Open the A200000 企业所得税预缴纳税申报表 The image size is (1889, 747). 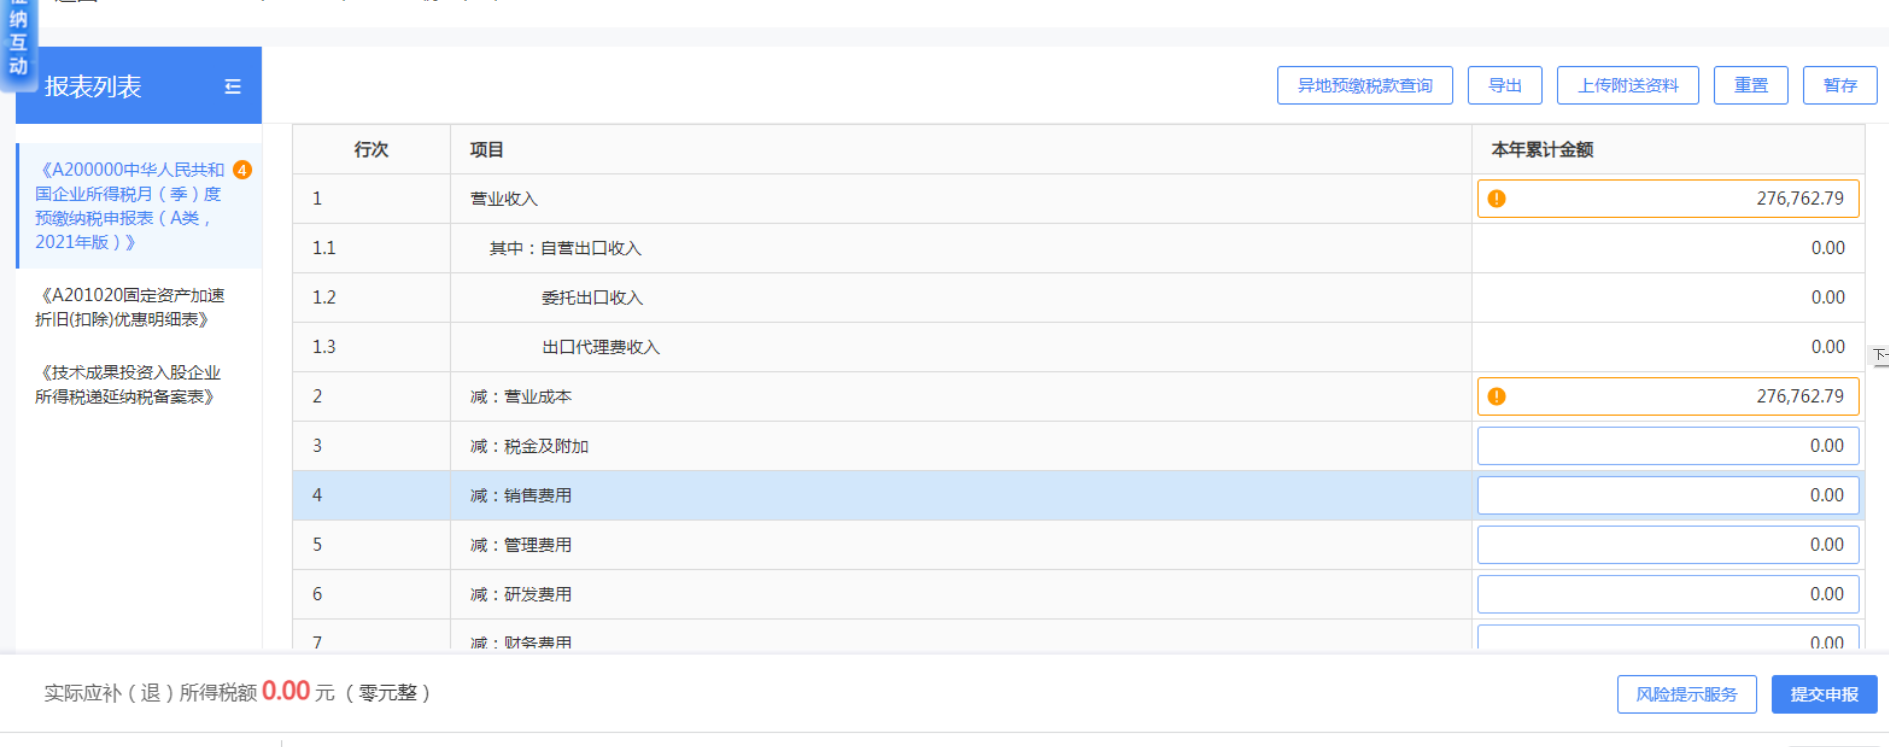click(x=129, y=206)
